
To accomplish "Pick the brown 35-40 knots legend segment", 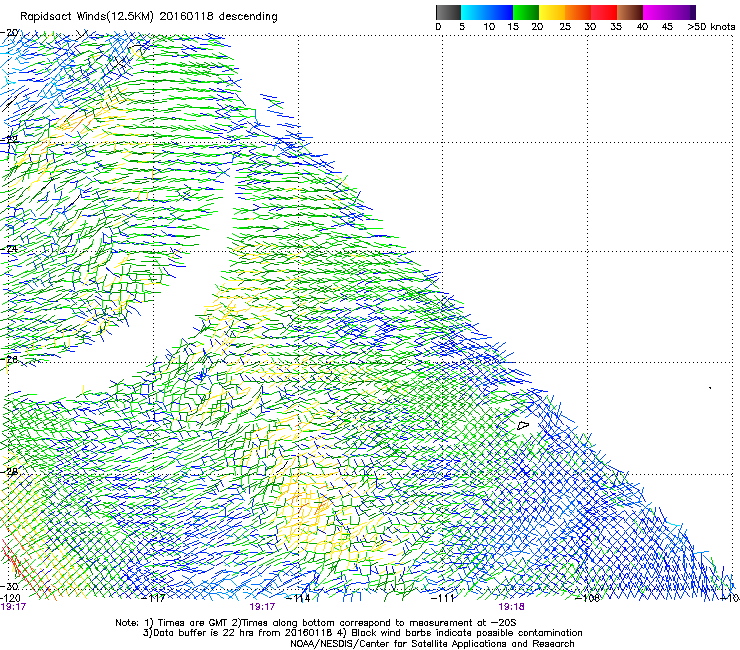I will [630, 12].
